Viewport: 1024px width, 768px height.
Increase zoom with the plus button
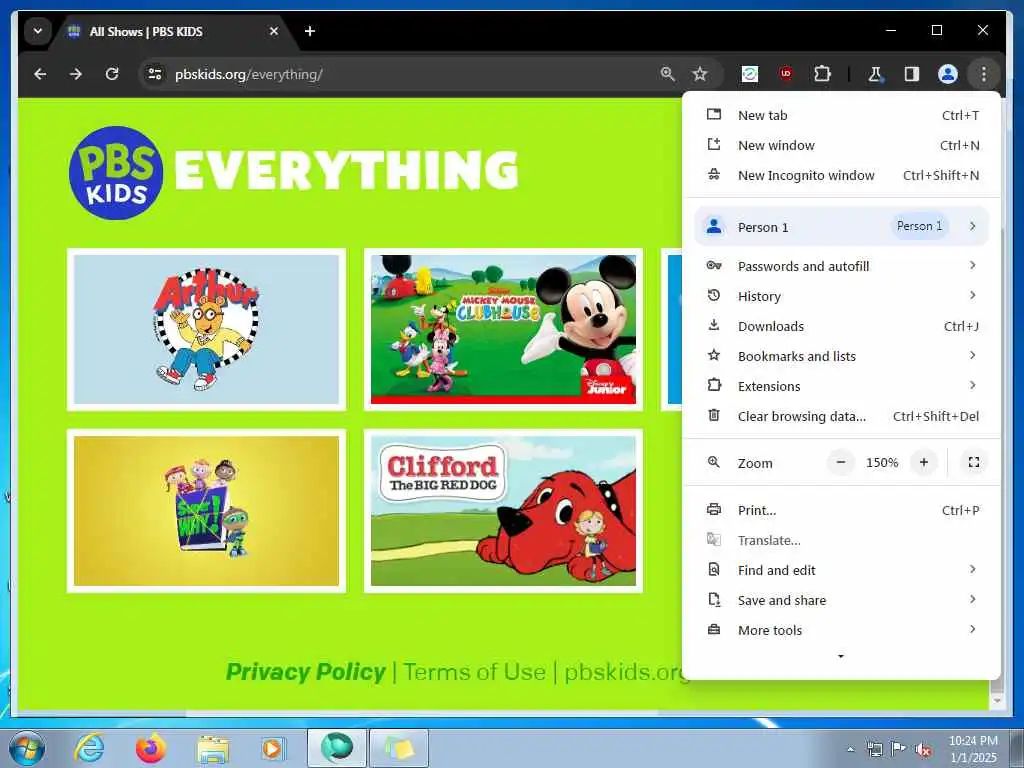coord(923,462)
